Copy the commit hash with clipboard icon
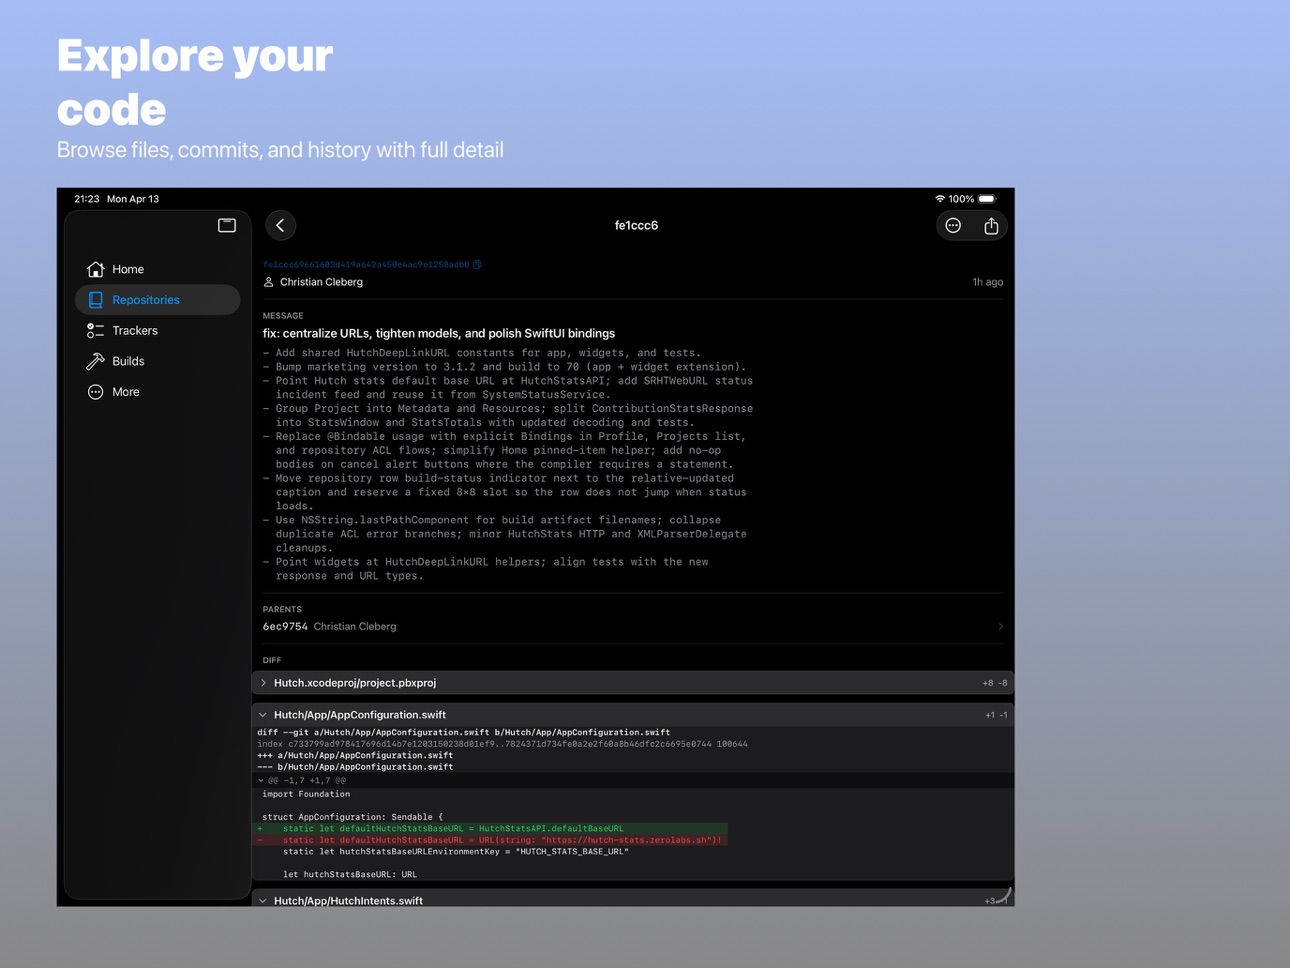The image size is (1290, 968). point(478,265)
